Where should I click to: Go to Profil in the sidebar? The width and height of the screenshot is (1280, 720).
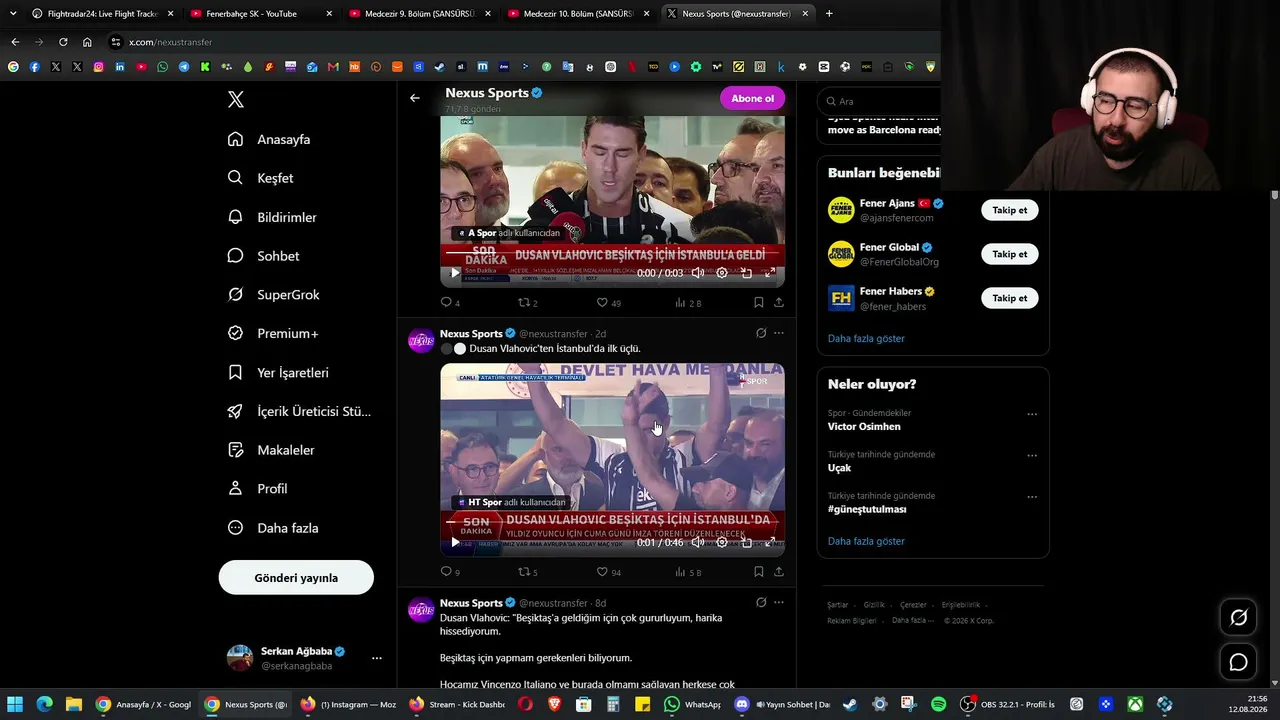pos(257,489)
